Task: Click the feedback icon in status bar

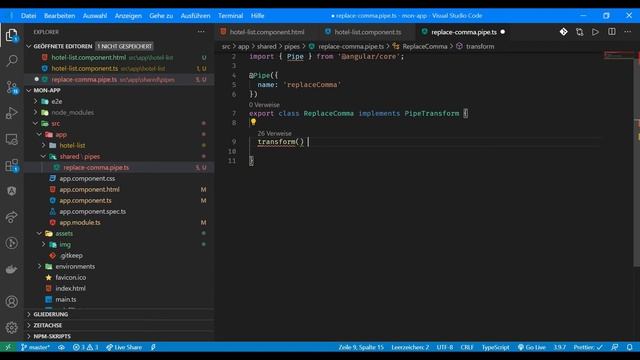Action: (614, 347)
